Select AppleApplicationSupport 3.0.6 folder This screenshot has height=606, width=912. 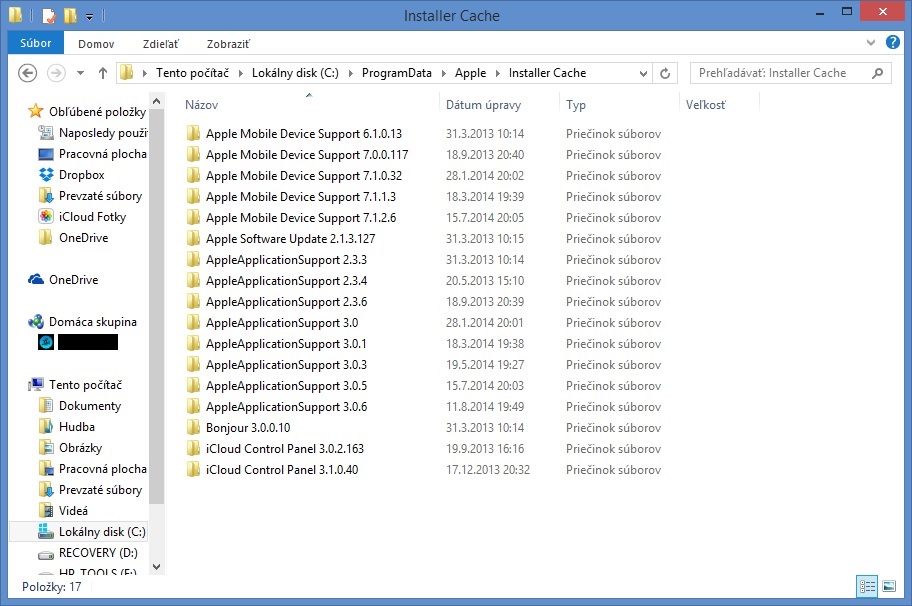click(286, 407)
